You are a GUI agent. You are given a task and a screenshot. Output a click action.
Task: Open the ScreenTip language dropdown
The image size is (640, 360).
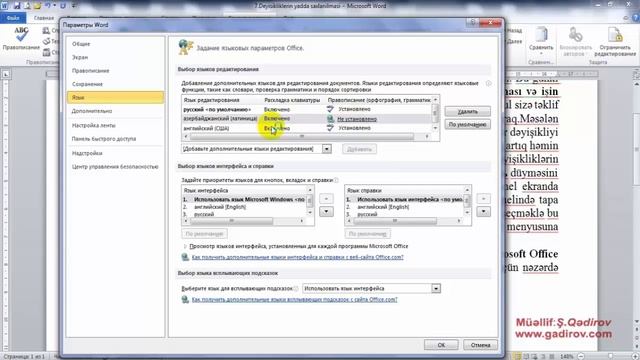(x=436, y=288)
